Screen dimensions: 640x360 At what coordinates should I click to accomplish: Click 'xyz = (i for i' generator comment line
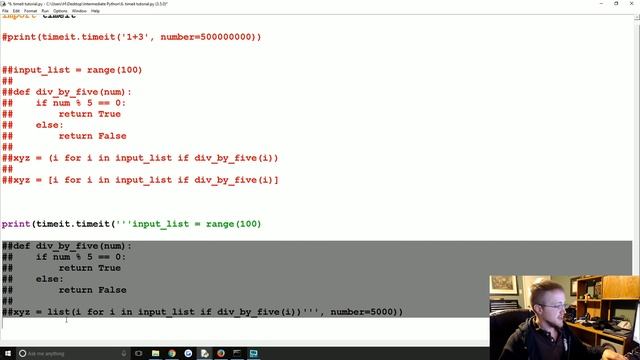coord(140,158)
